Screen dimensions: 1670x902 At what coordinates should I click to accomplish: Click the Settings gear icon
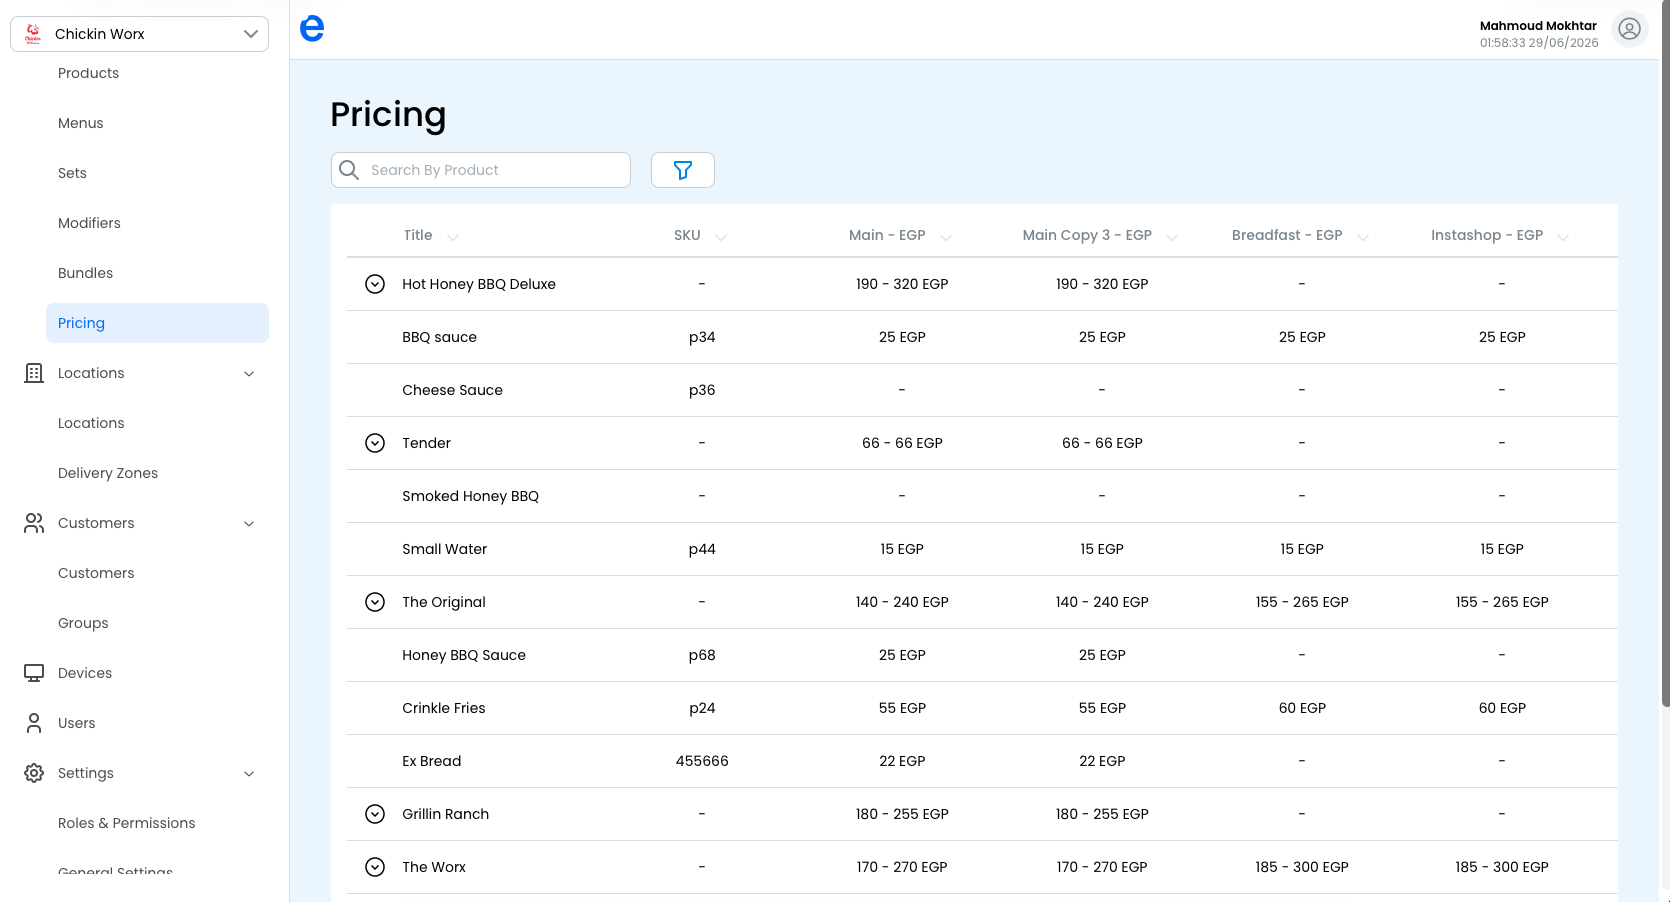pyautogui.click(x=34, y=773)
